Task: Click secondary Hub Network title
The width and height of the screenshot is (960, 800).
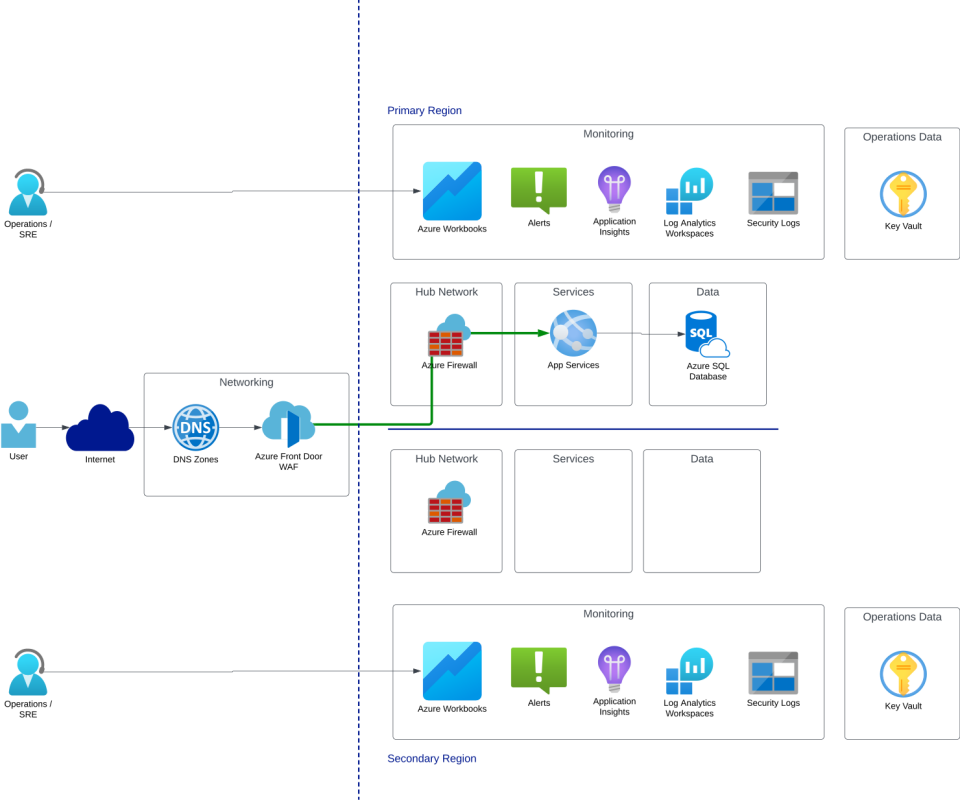Action: click(446, 458)
